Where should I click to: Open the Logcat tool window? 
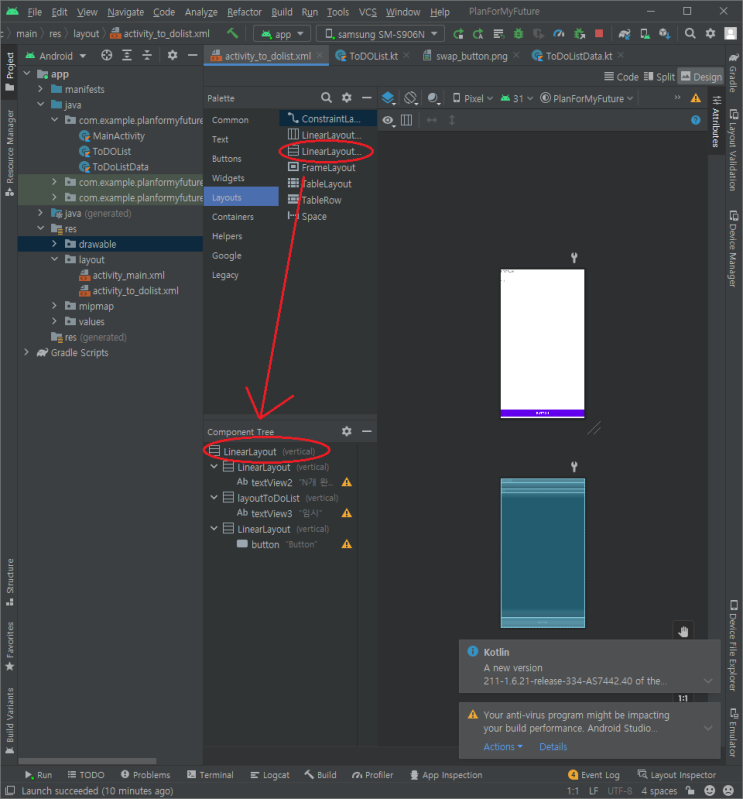click(x=270, y=775)
